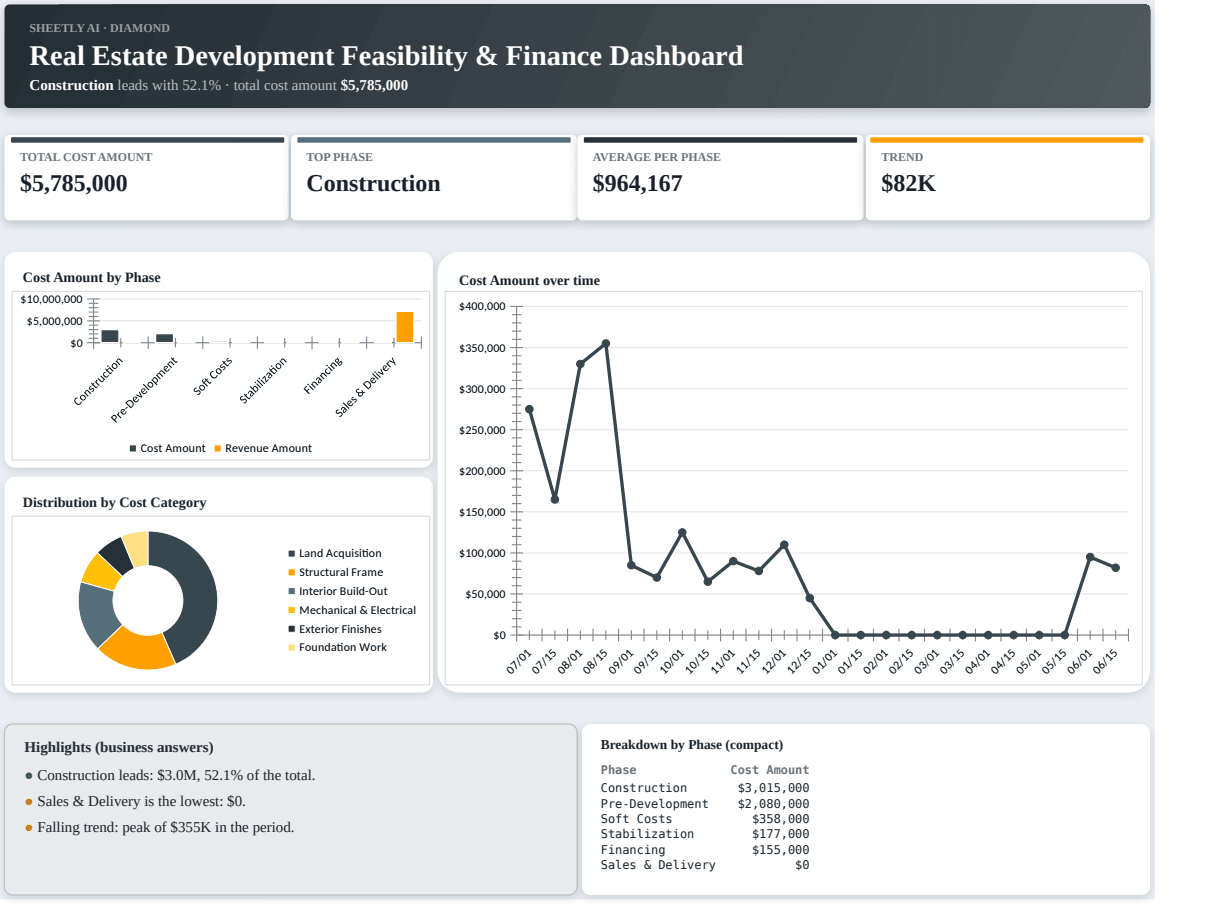Image resolution: width=1227 pixels, height=922 pixels.
Task: Click the Breakdown by Phase heading
Action: pyautogui.click(x=692, y=745)
